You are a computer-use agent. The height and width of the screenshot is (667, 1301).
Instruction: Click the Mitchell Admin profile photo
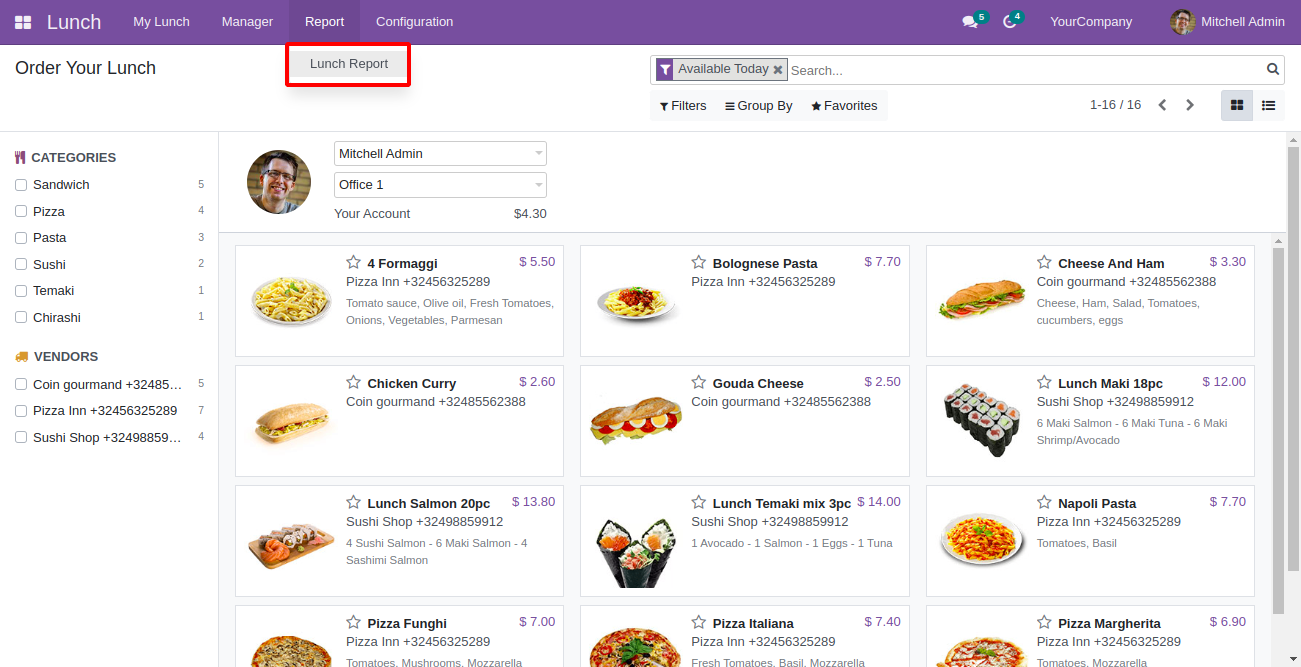(x=279, y=182)
